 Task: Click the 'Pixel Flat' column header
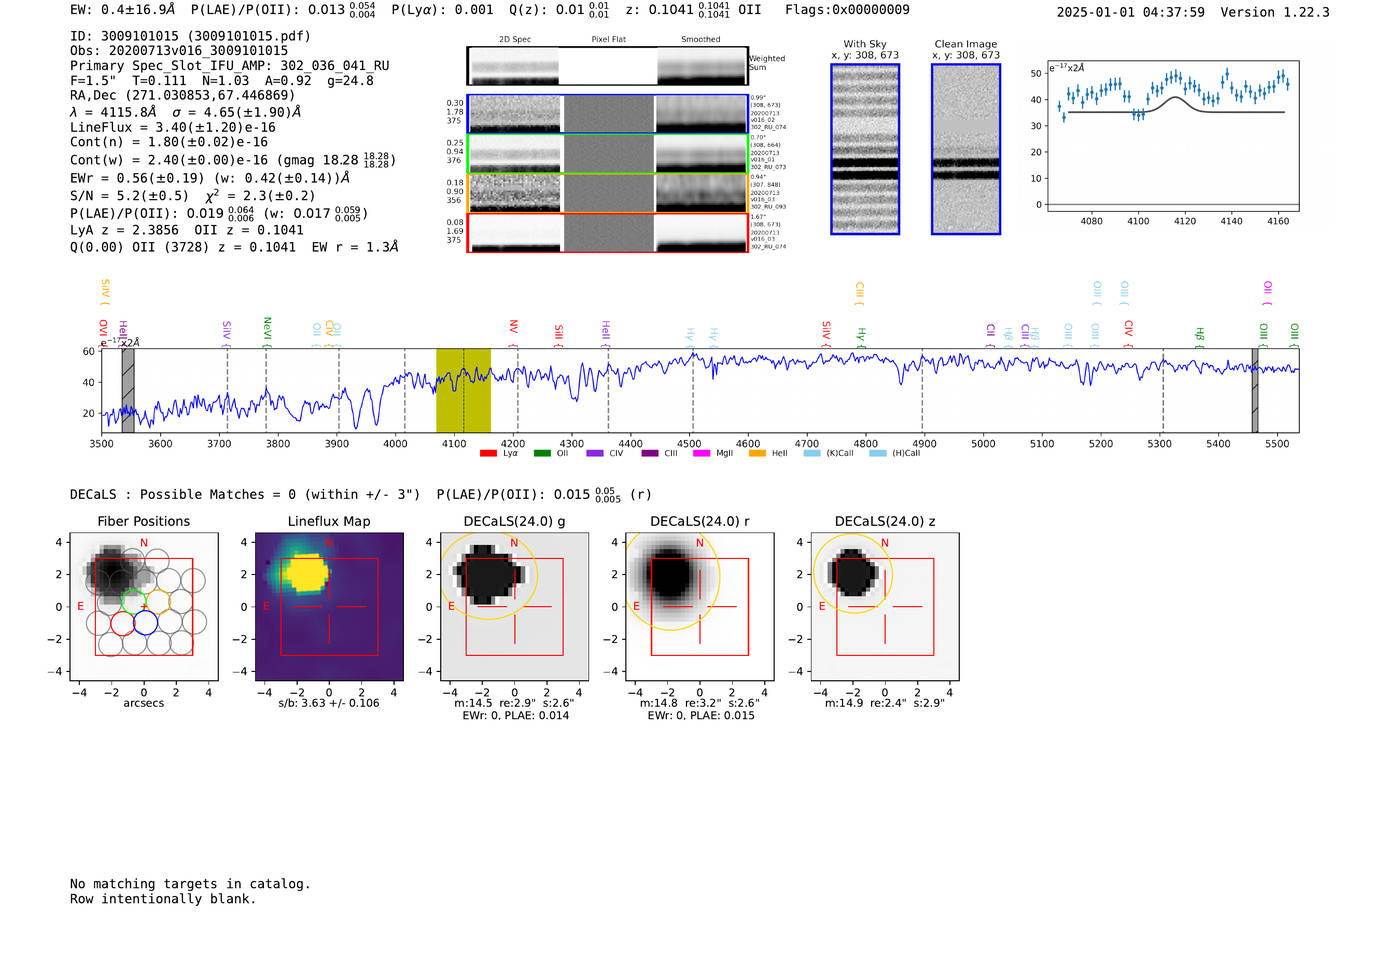(x=608, y=39)
